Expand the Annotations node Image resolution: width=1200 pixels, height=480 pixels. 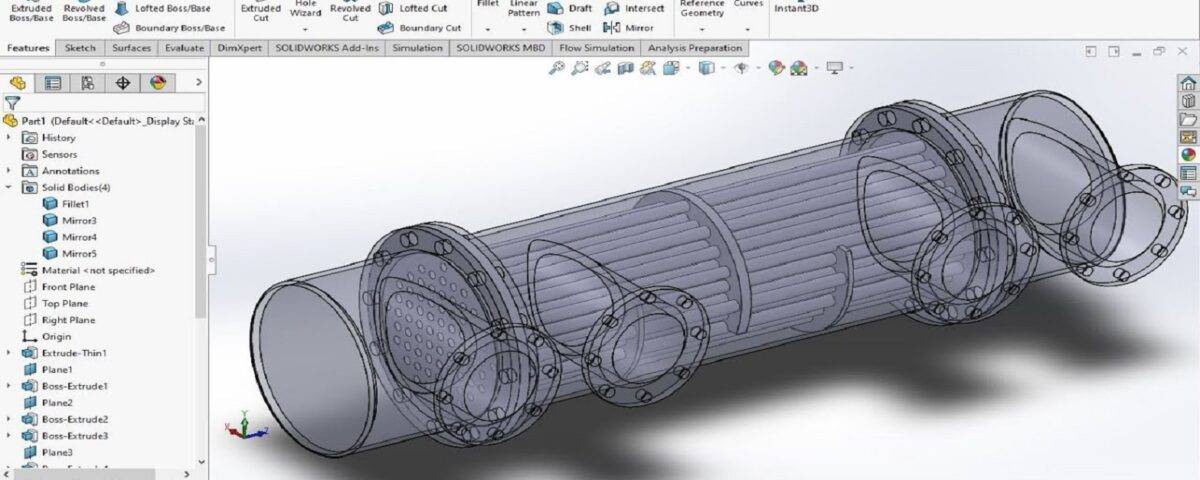click(x=9, y=171)
